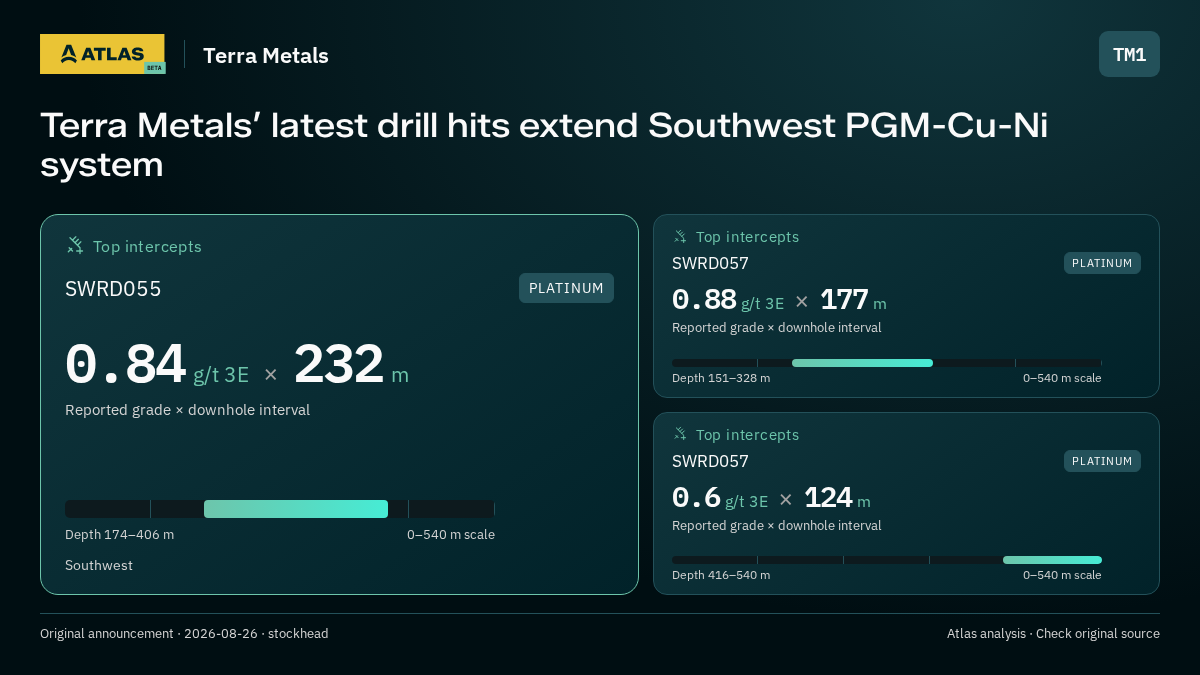Click drill icon in the 0.6 g/t card
Image resolution: width=1200 pixels, height=675 pixels.
point(680,434)
